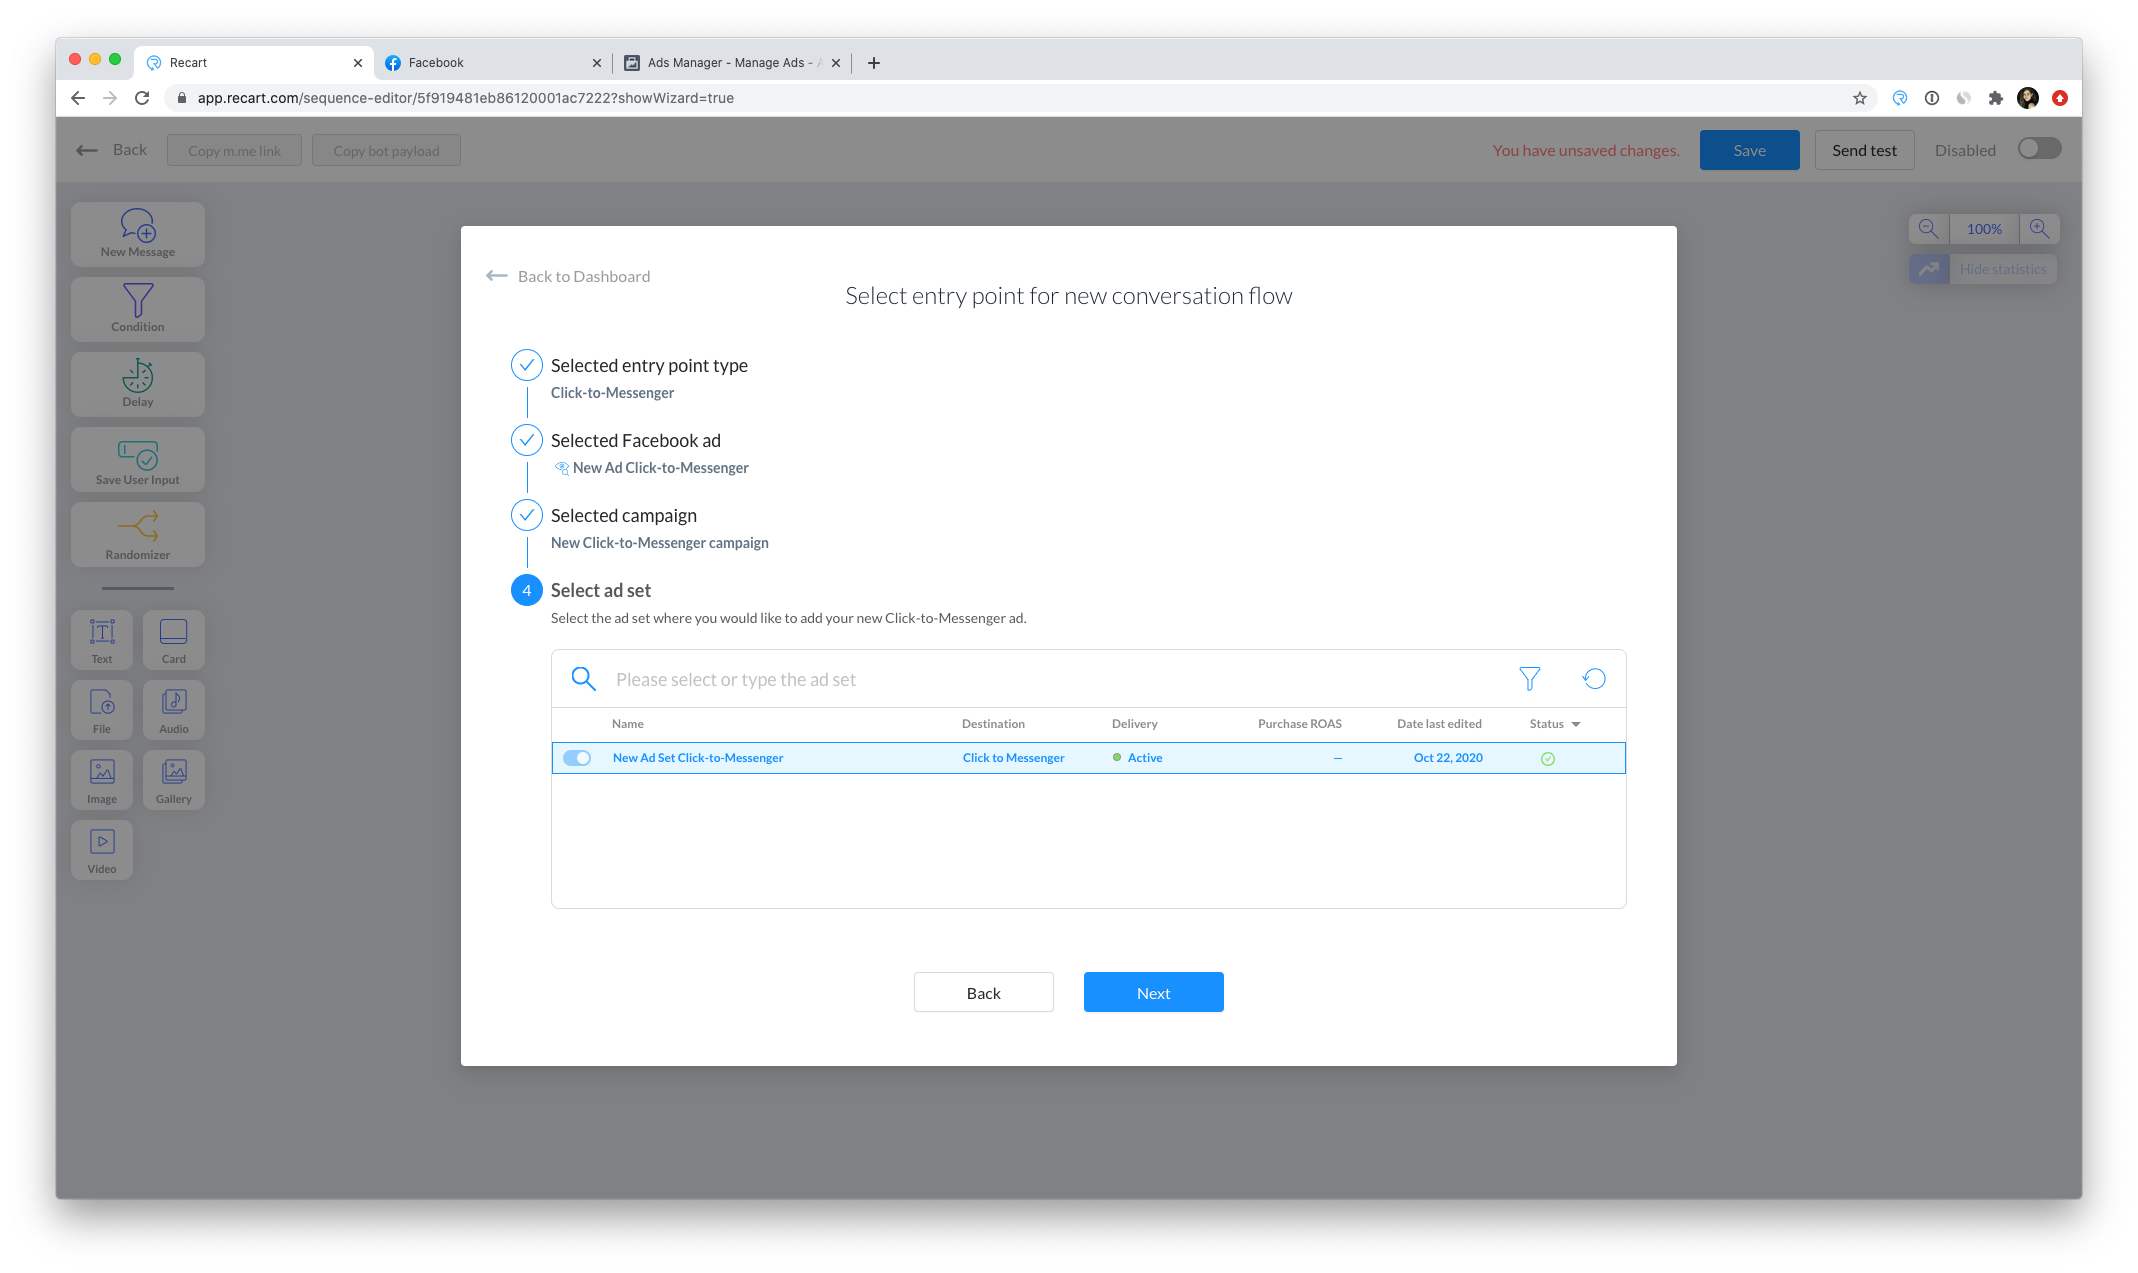Select the Condition funnel tool

click(138, 309)
